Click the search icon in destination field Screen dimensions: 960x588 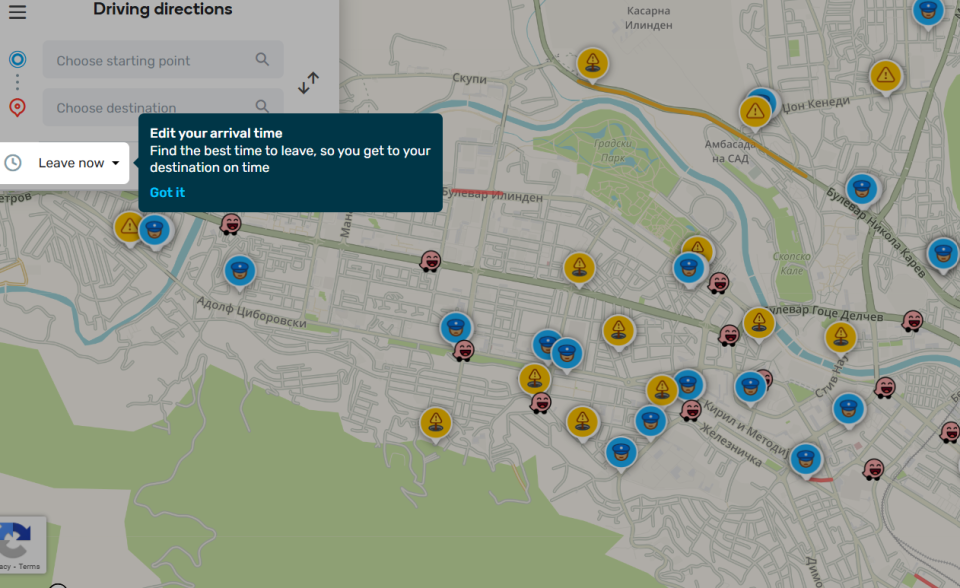point(262,106)
